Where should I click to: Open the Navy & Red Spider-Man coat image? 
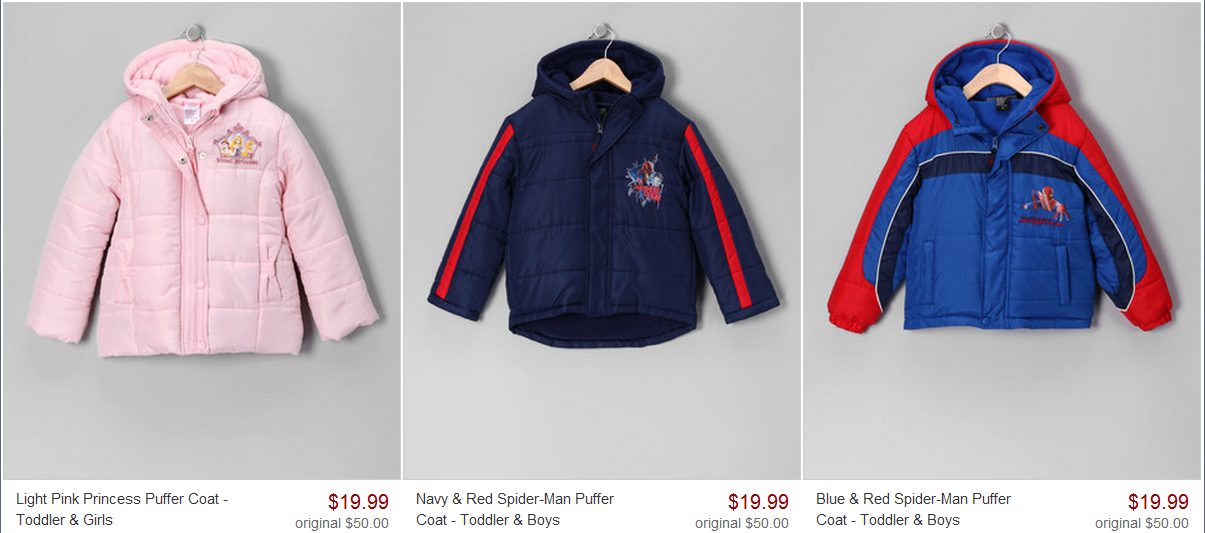point(602,241)
